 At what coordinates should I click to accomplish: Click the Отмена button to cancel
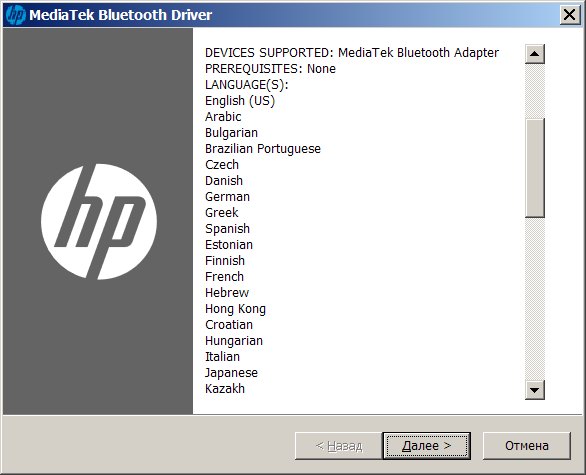[x=527, y=445]
